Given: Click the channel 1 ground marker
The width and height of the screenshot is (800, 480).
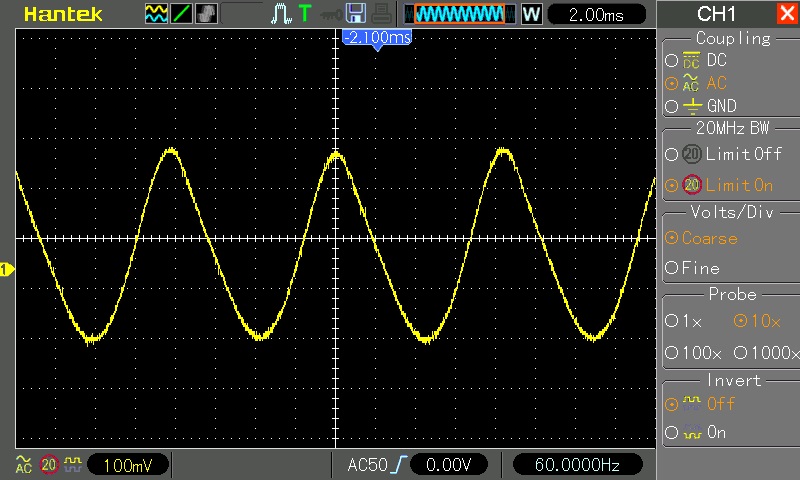Looking at the screenshot, I should coord(6,270).
